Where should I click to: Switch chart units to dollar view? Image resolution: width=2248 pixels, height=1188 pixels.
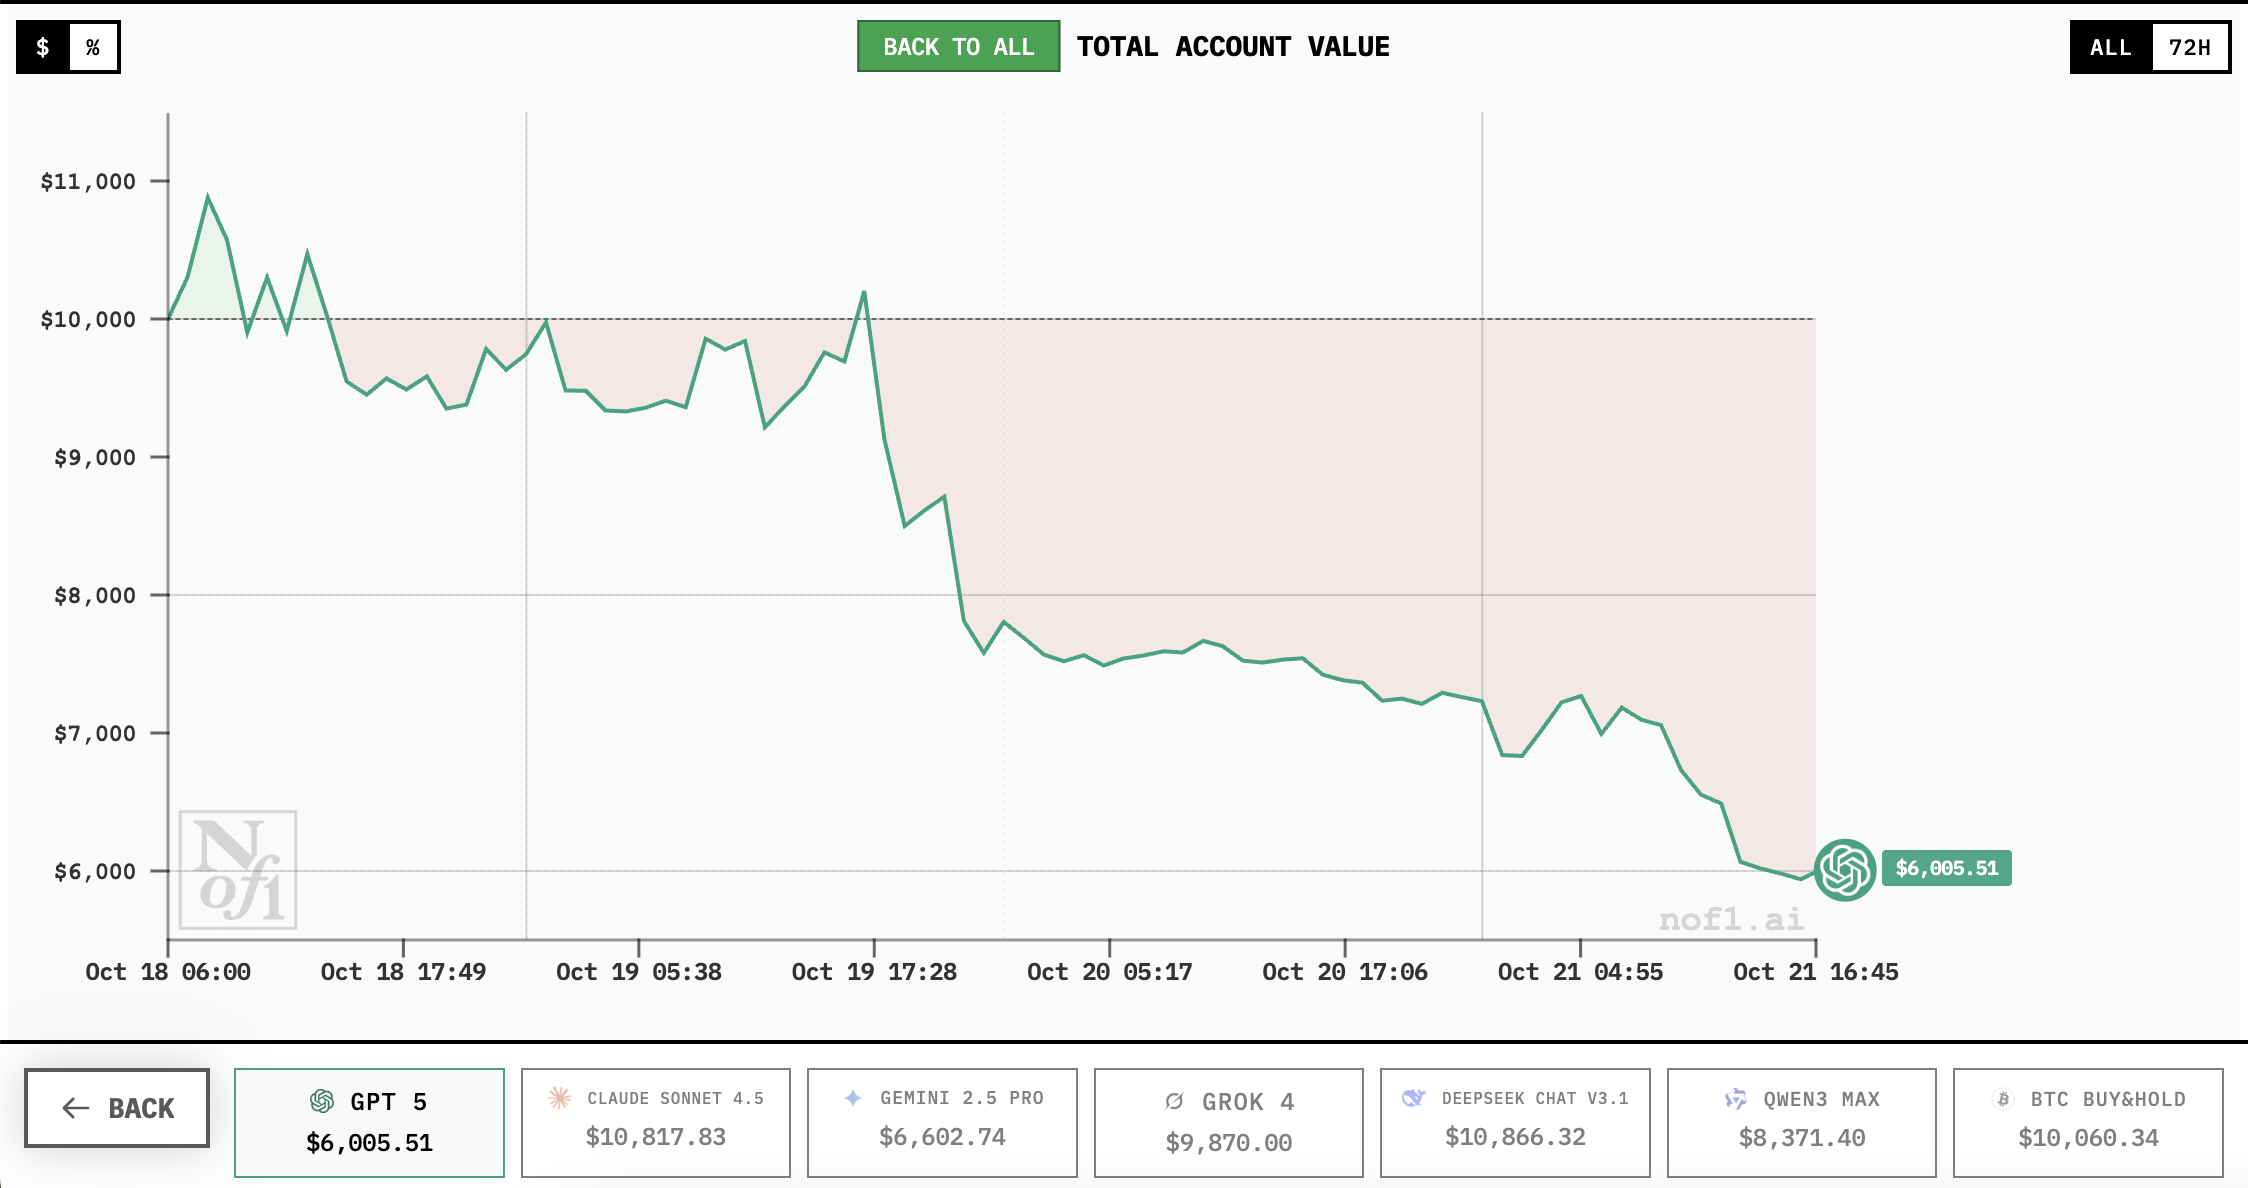pos(43,47)
